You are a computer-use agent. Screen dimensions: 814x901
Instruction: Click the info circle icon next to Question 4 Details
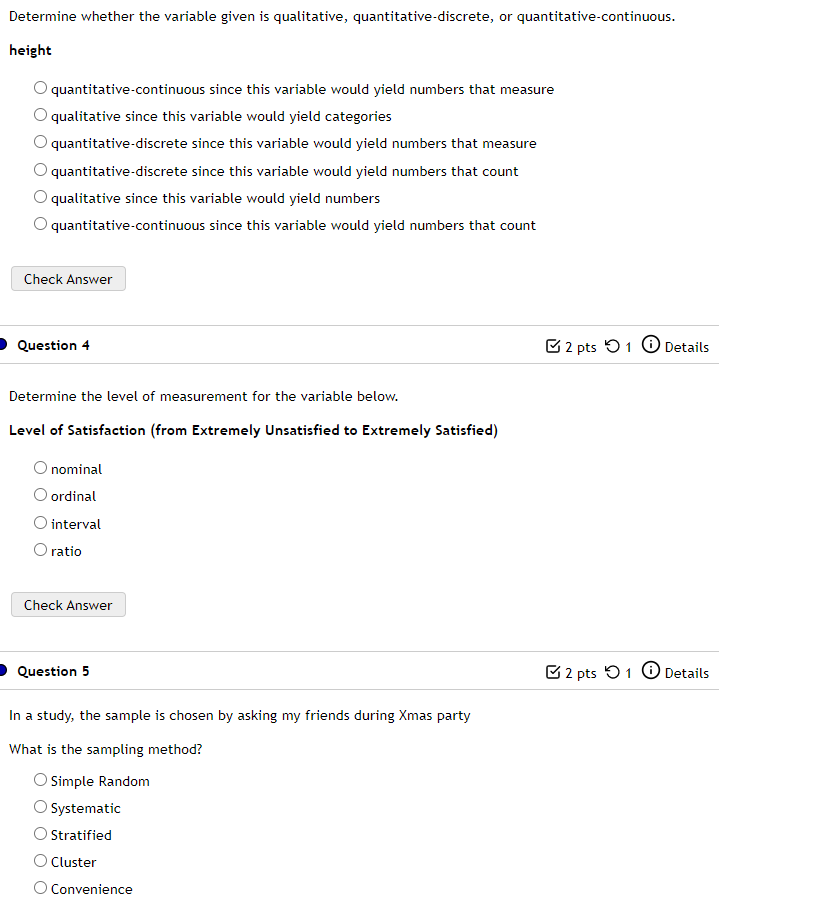pos(651,345)
